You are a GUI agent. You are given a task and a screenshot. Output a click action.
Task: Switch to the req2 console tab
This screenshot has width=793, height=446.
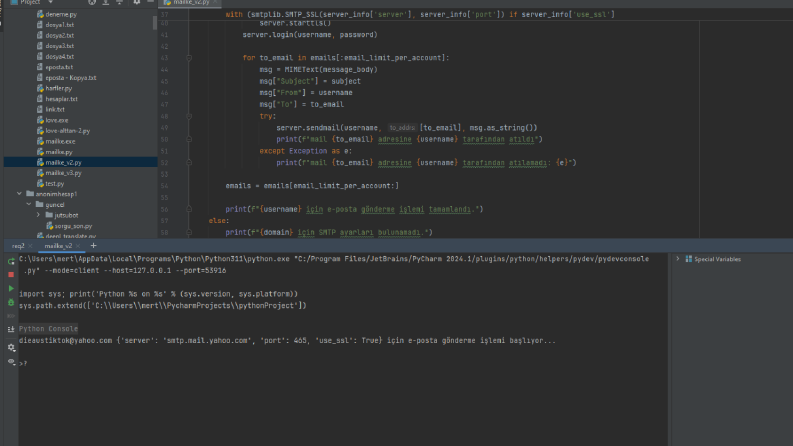(x=18, y=246)
